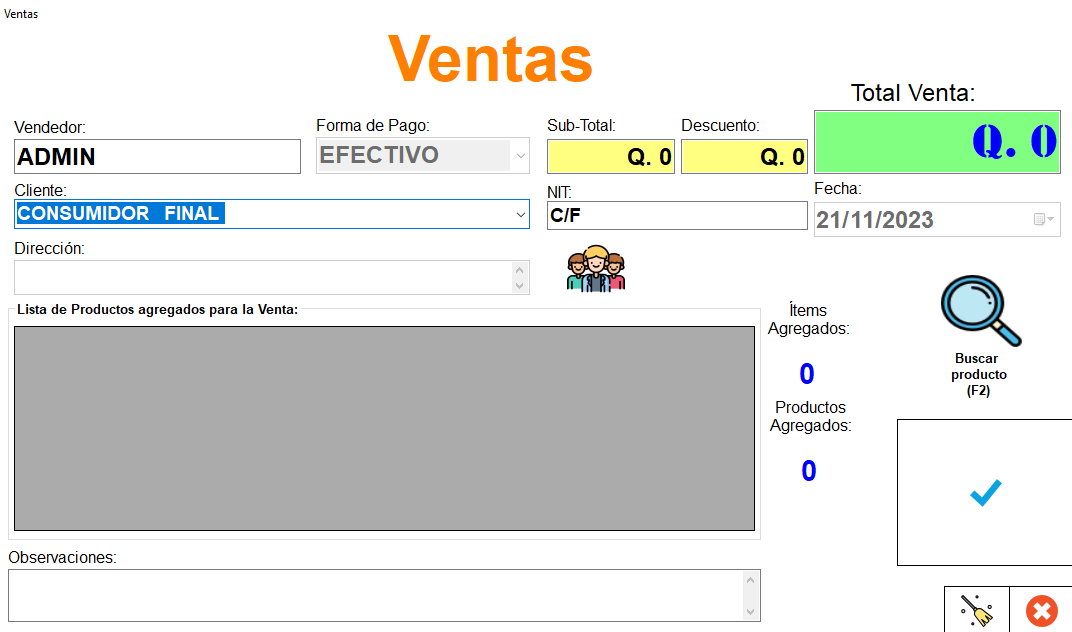Select the Sub-Total yellow field
Screen dimensions: 1072x632
[610, 157]
